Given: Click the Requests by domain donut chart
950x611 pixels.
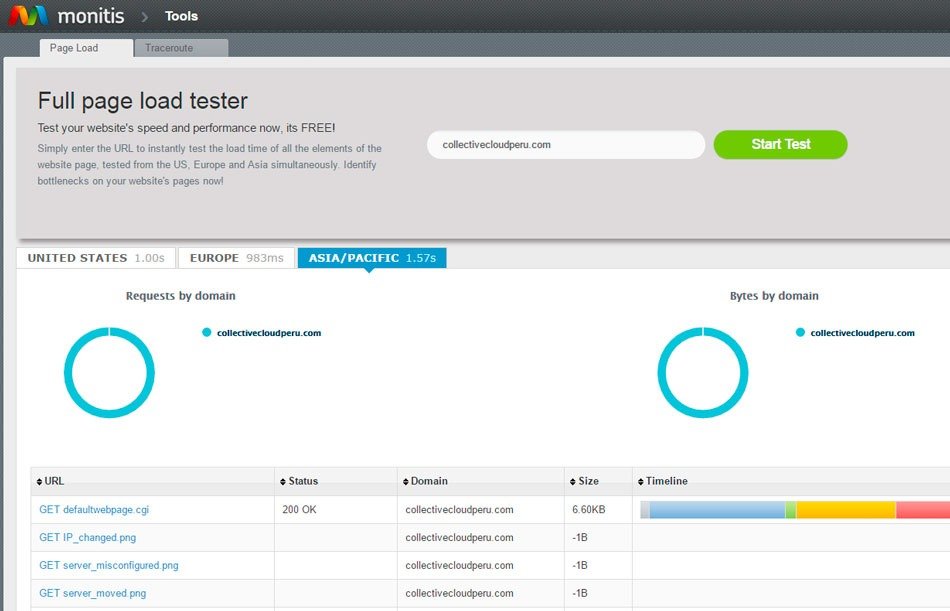Looking at the screenshot, I should [109, 372].
